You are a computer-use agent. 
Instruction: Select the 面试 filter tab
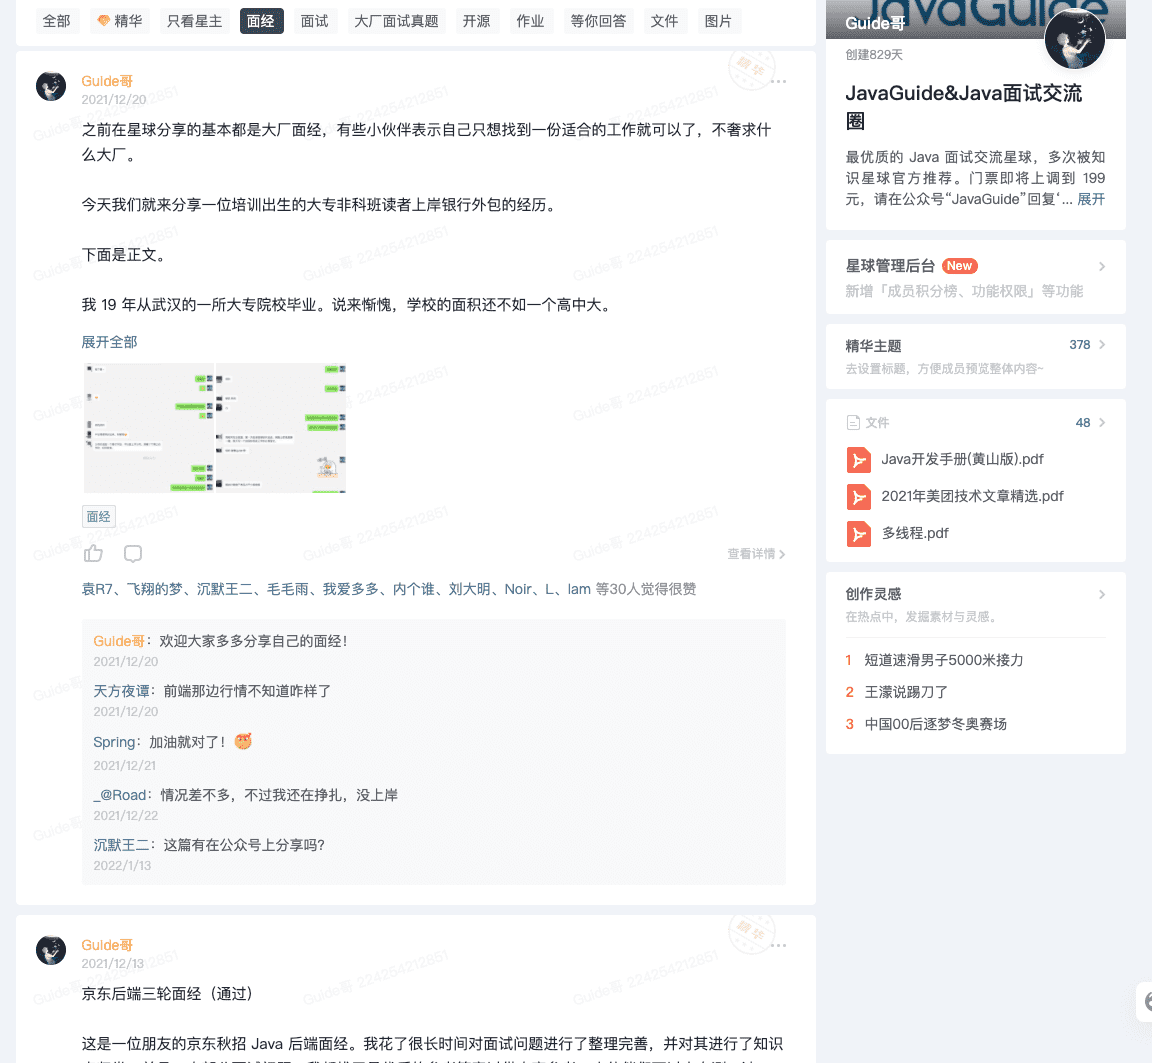point(314,21)
